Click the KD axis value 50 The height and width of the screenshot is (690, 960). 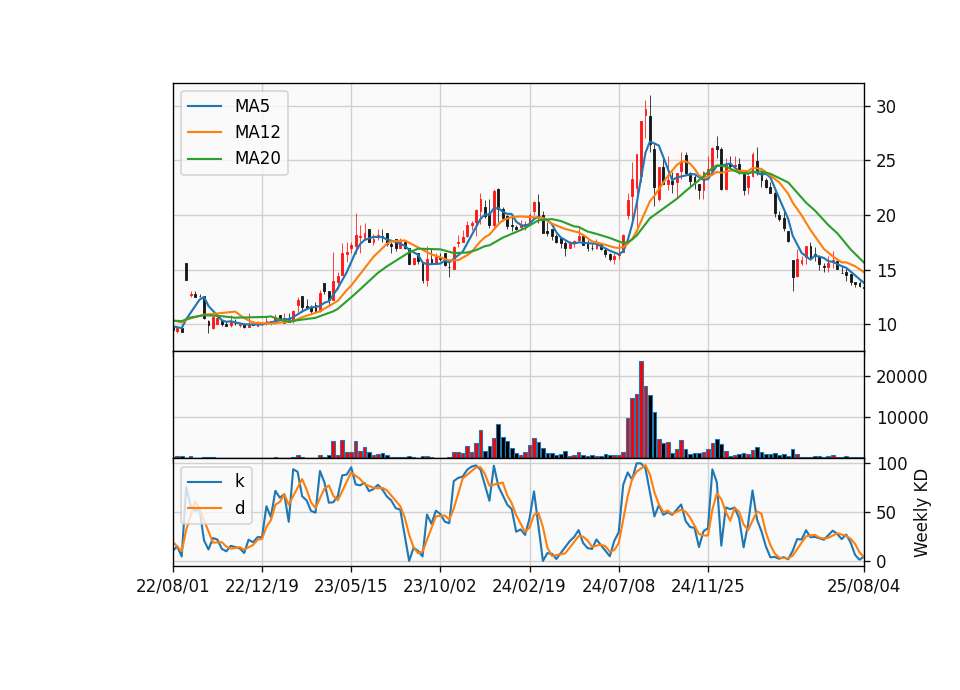(886, 513)
